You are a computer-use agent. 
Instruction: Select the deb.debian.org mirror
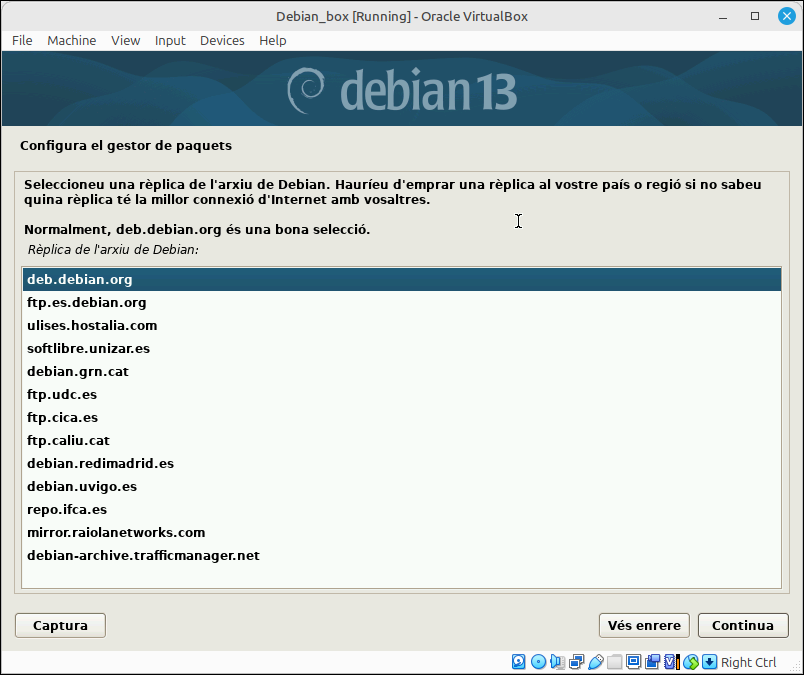401,280
